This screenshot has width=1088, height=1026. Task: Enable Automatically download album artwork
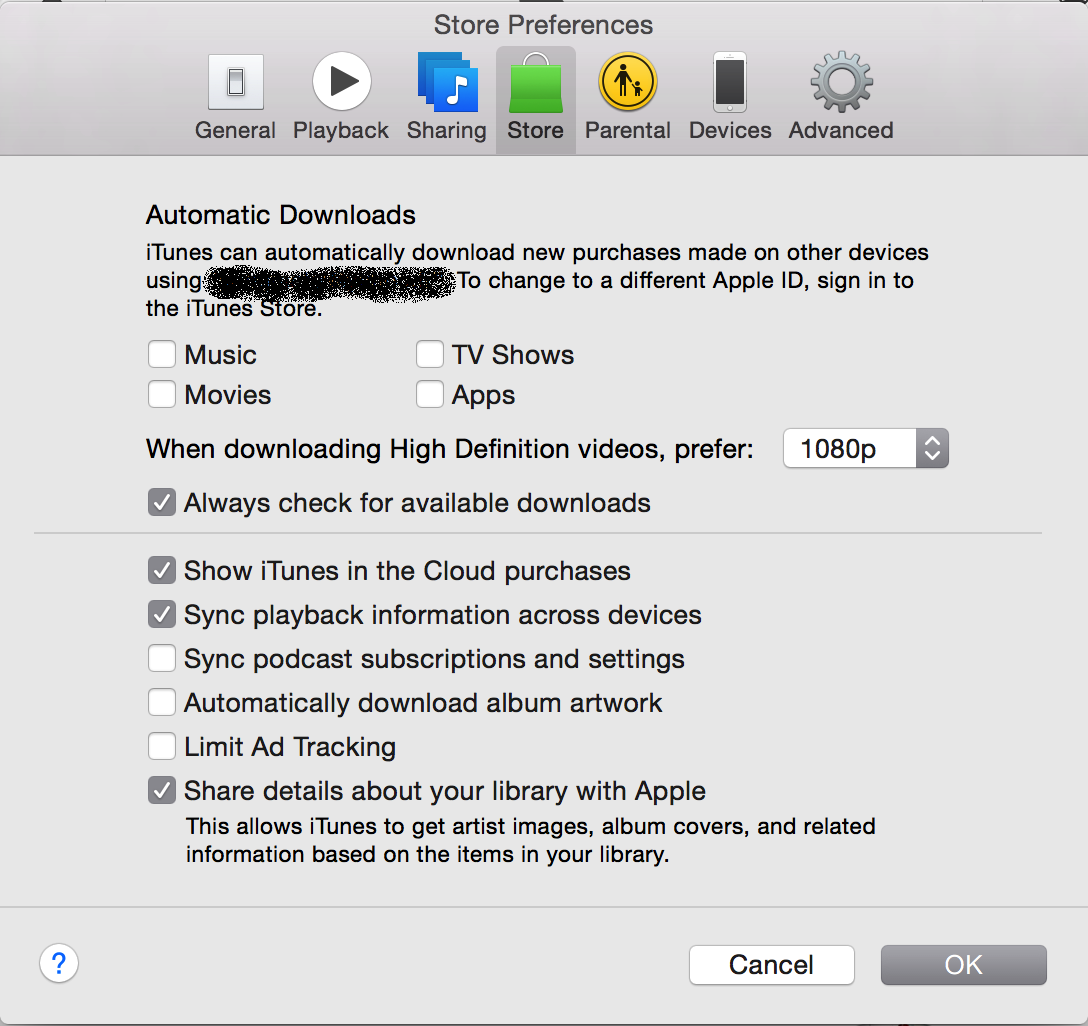click(x=162, y=703)
